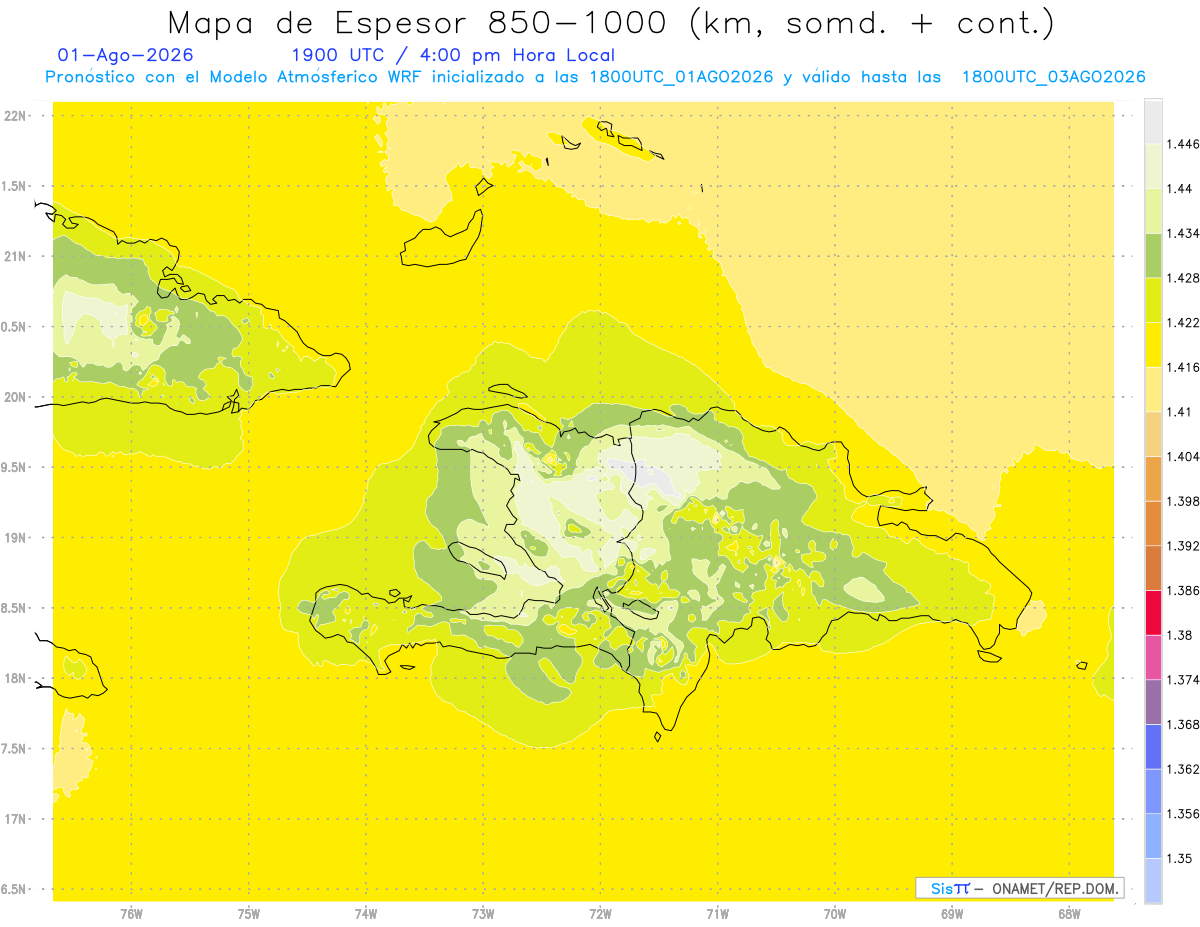This screenshot has width=1200, height=927.
Task: Click the 72W longitude label
Action: tap(600, 914)
